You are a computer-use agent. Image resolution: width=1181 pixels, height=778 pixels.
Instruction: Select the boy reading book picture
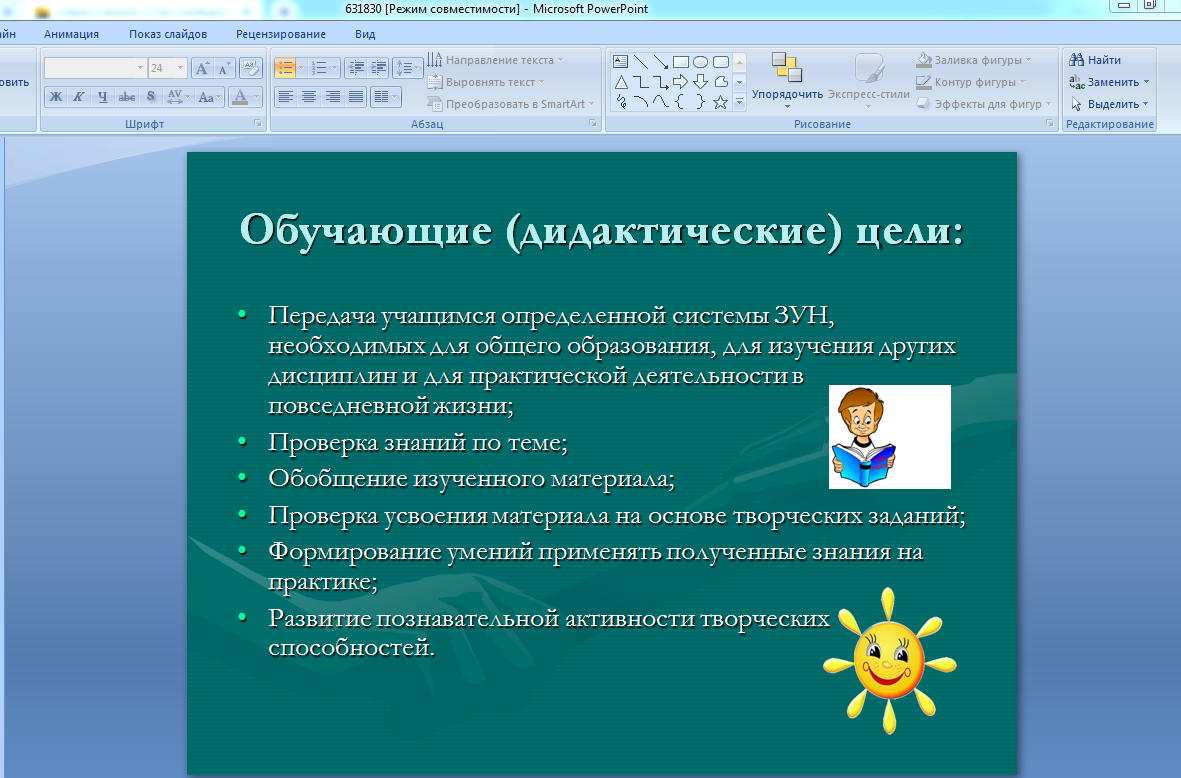click(890, 437)
